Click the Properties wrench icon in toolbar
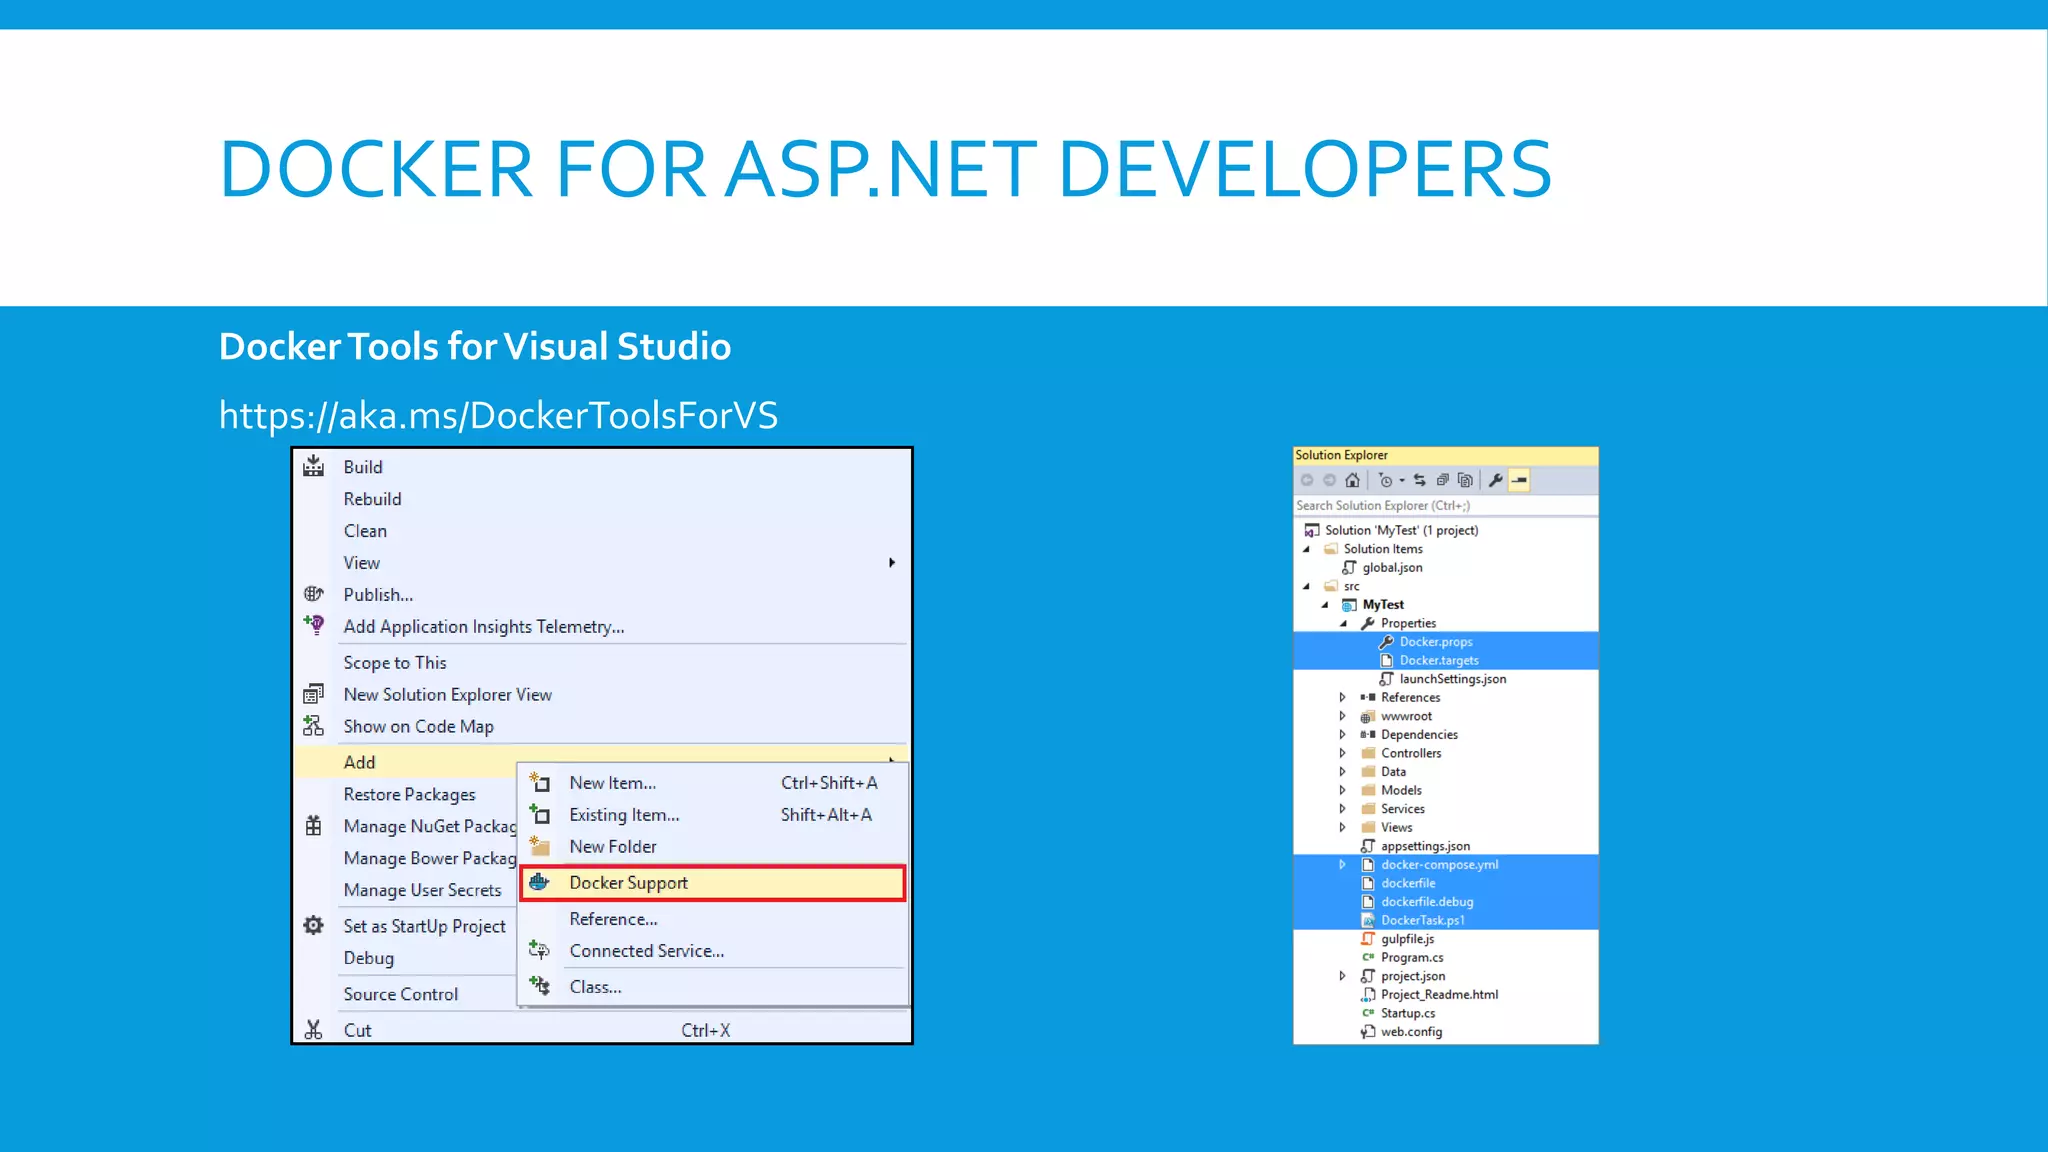Image resolution: width=2048 pixels, height=1152 pixels. 1496,480
